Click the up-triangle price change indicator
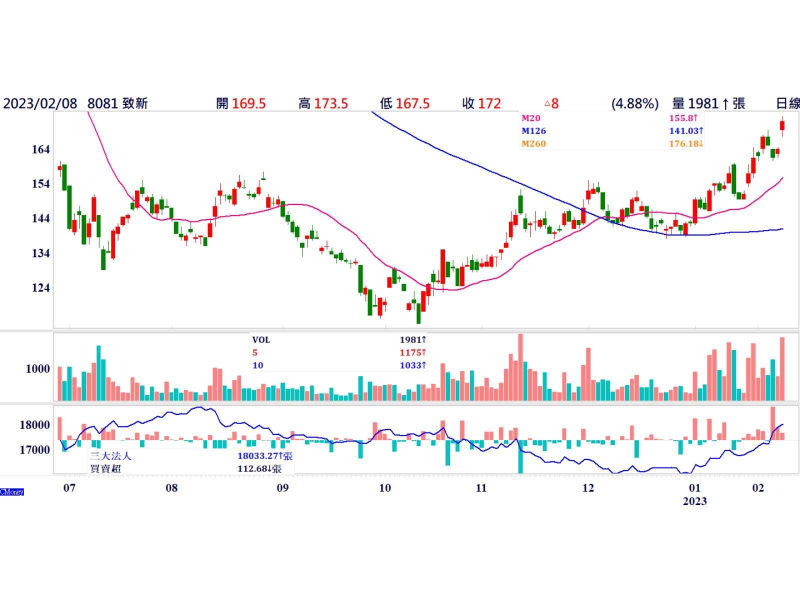Viewport: 800px width, 600px height. tap(551, 103)
